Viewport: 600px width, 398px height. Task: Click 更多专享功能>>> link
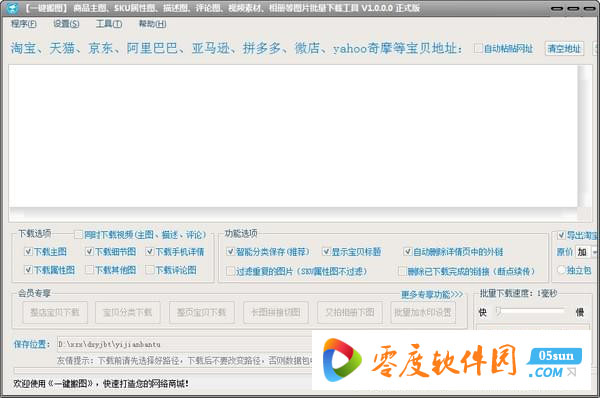pyautogui.click(x=432, y=295)
